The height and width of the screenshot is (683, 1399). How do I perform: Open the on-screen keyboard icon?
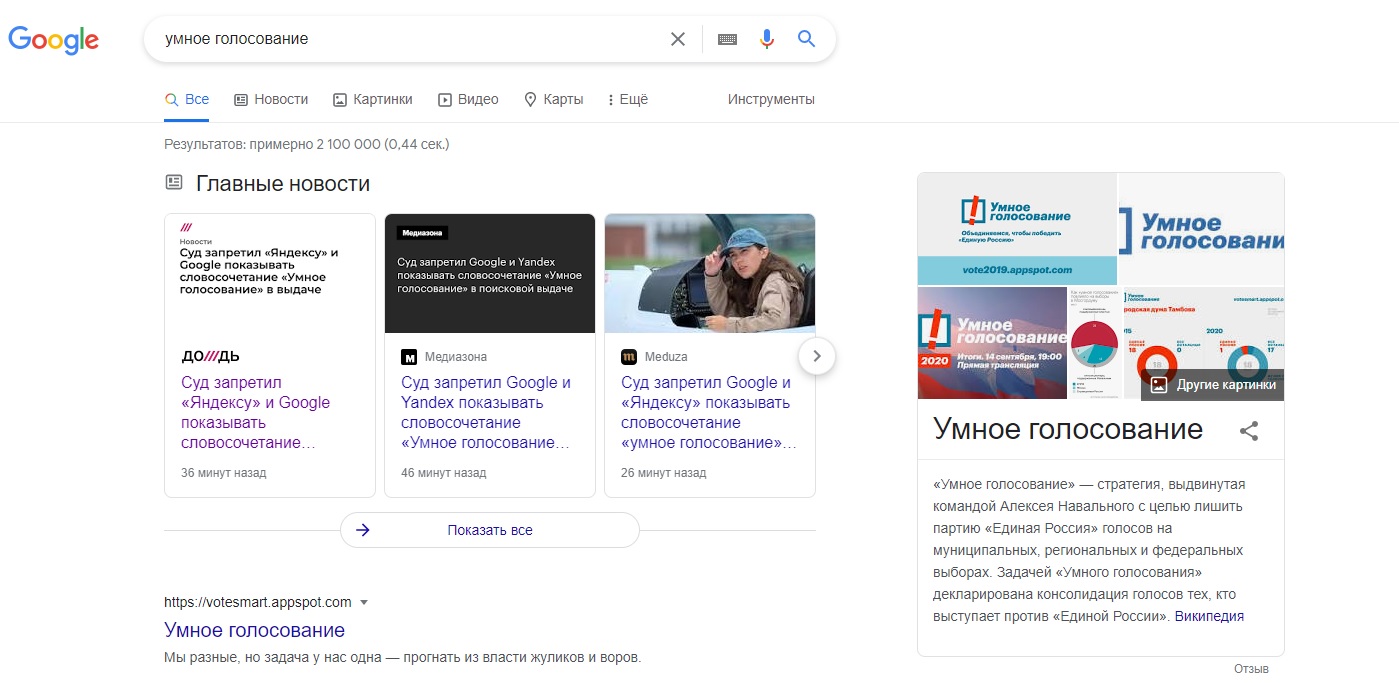[x=727, y=39]
